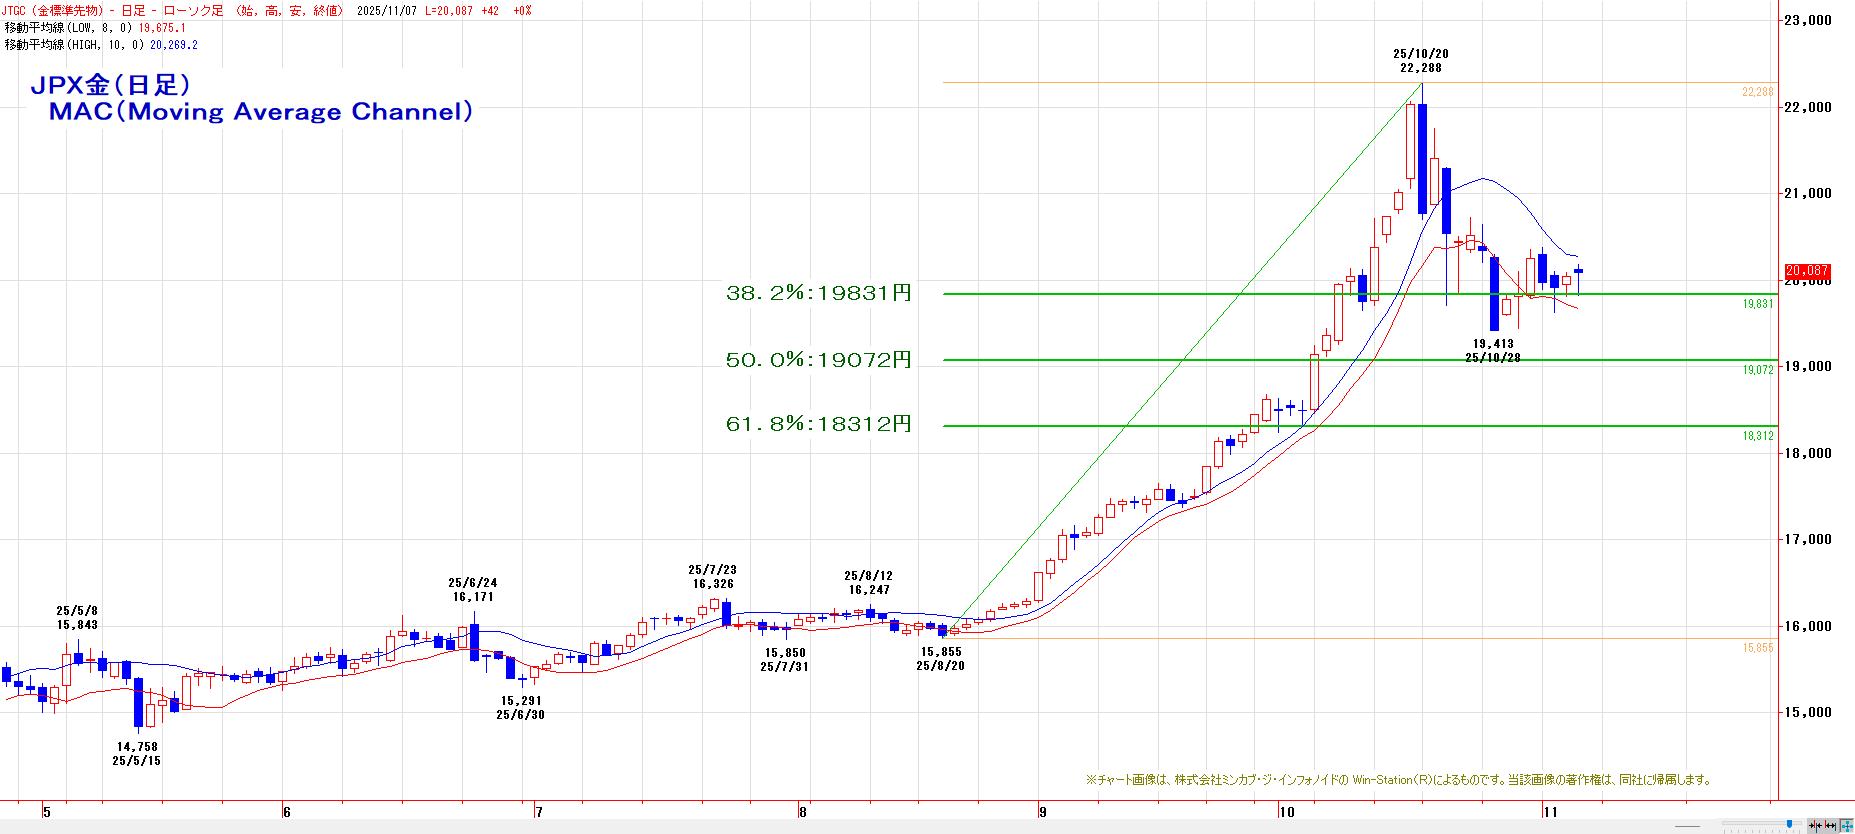This screenshot has width=1855, height=834.
Task: Click the 50.0%:19072円 retracement label
Action: pyautogui.click(x=819, y=360)
